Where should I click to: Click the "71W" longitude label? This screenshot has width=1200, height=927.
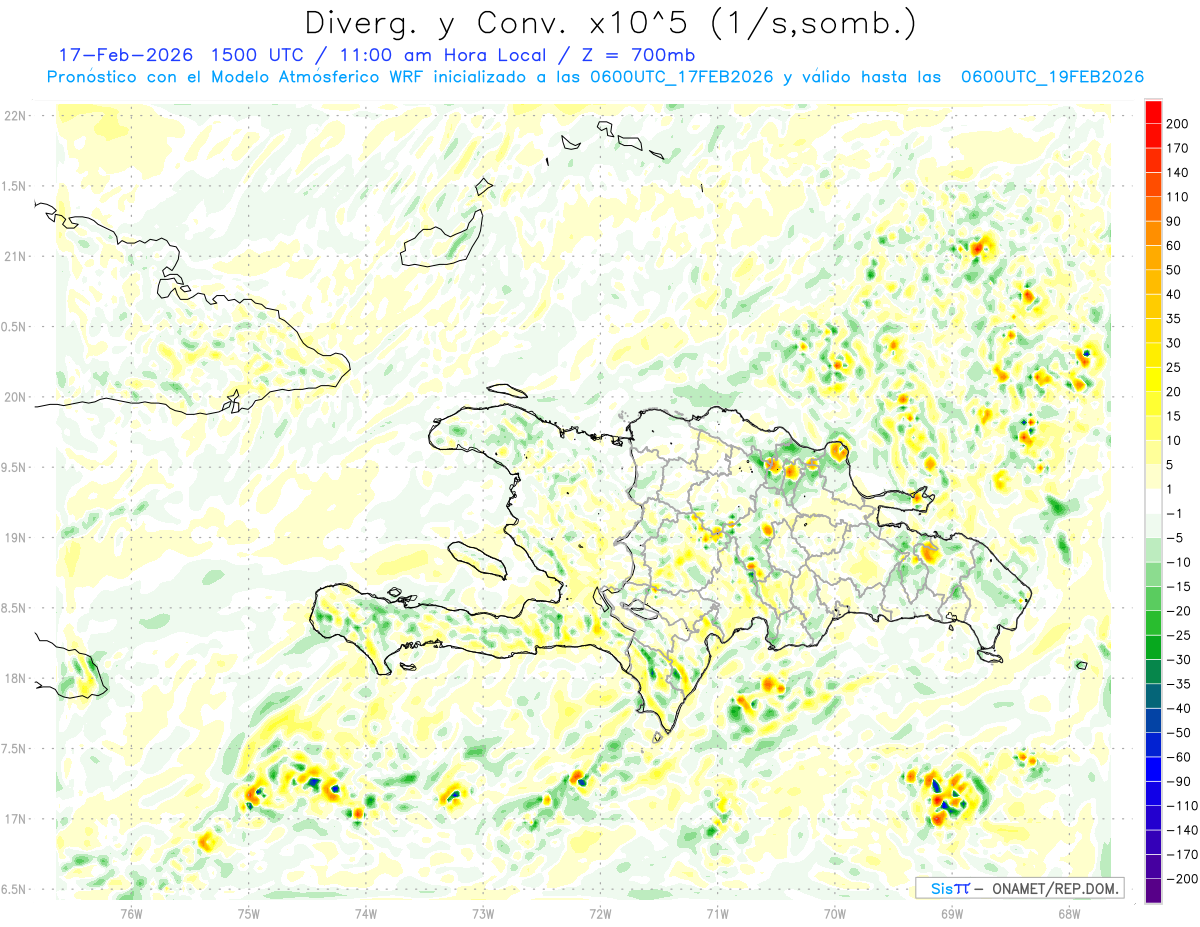point(717,915)
